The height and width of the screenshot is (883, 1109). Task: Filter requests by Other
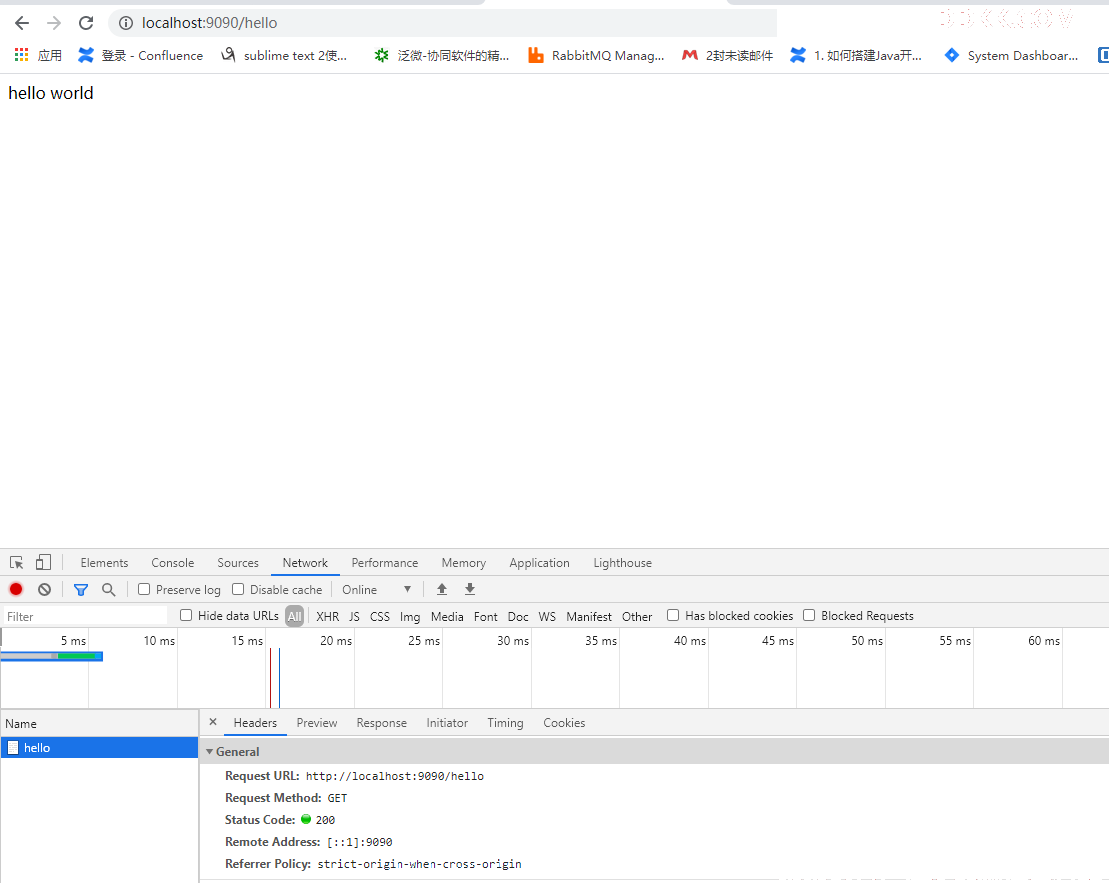[x=637, y=616]
